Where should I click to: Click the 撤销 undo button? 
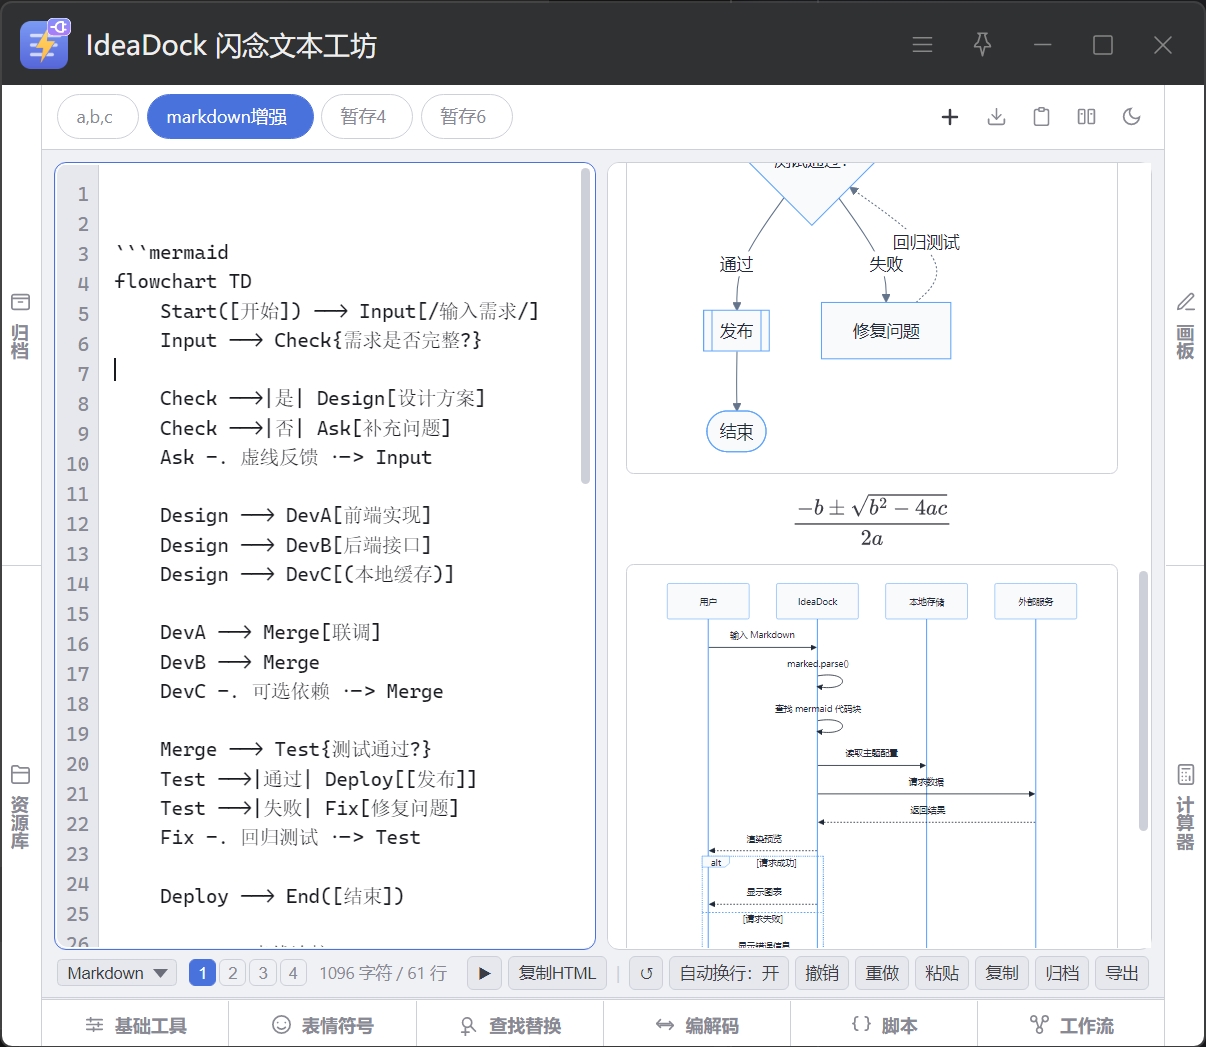[822, 973]
